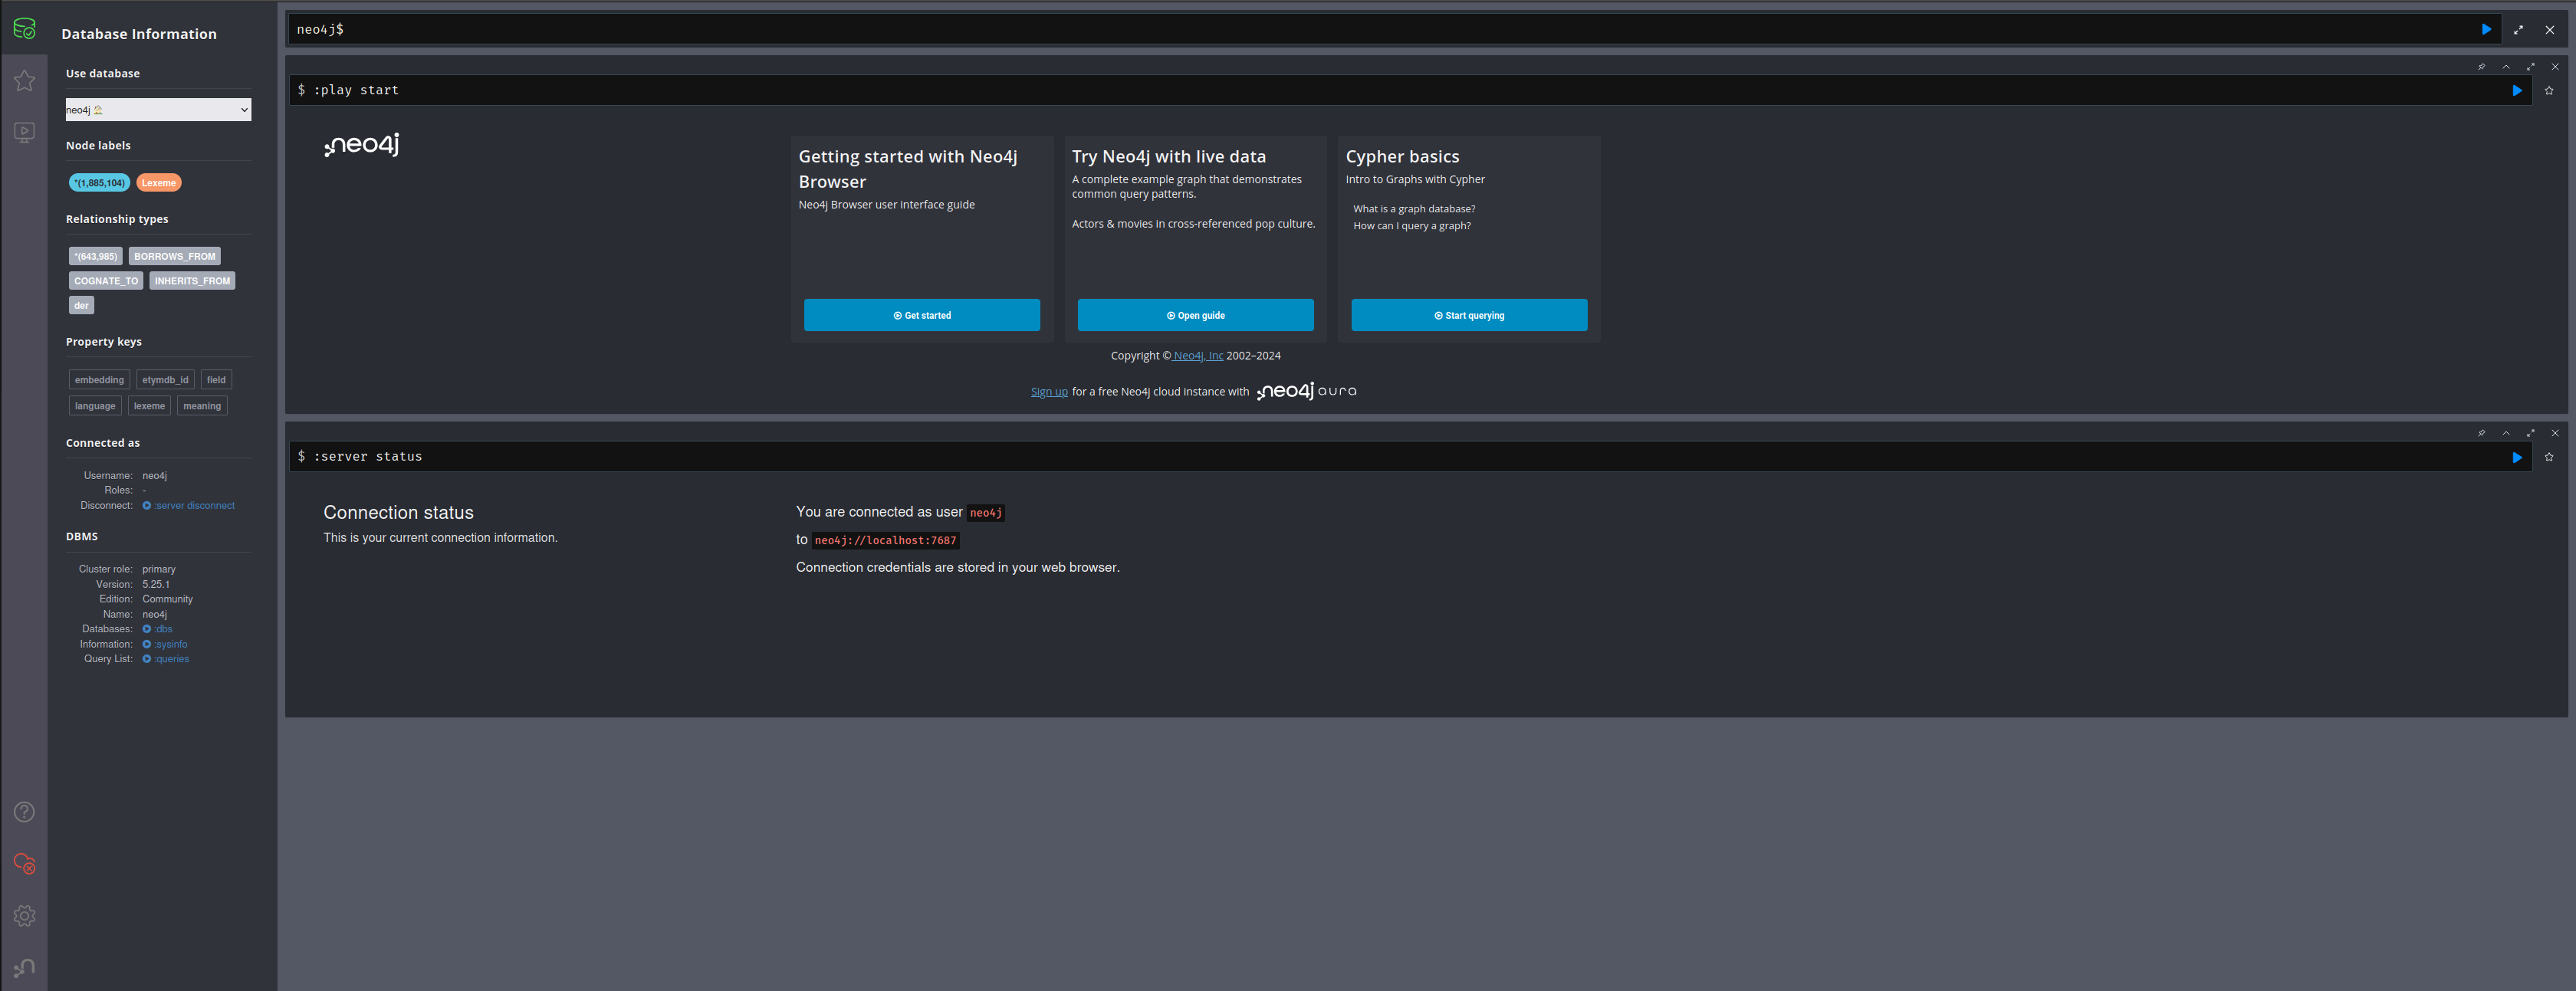2576x991 pixels.
Task: Click the Getting started with Neo4j Browser heading
Action: pos(908,169)
